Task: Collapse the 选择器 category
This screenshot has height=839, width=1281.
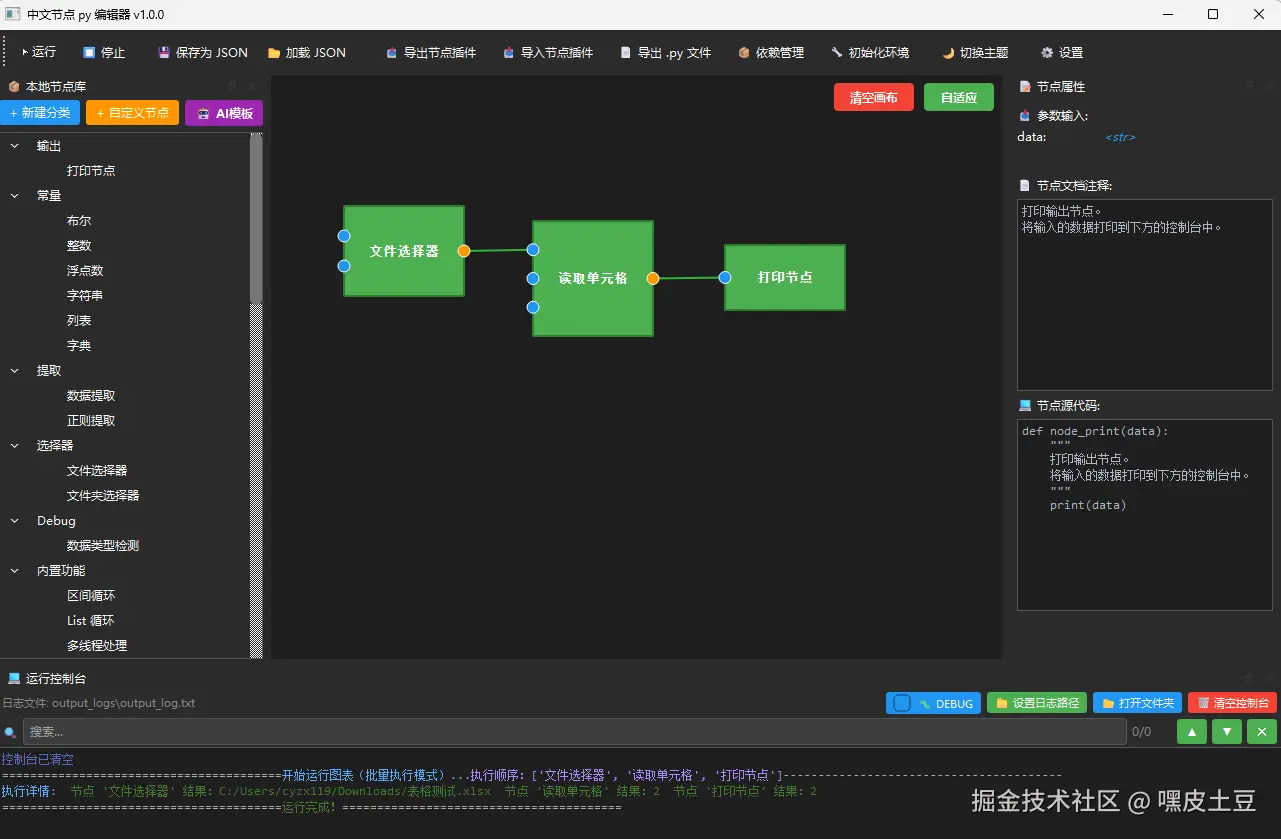Action: click(x=15, y=446)
